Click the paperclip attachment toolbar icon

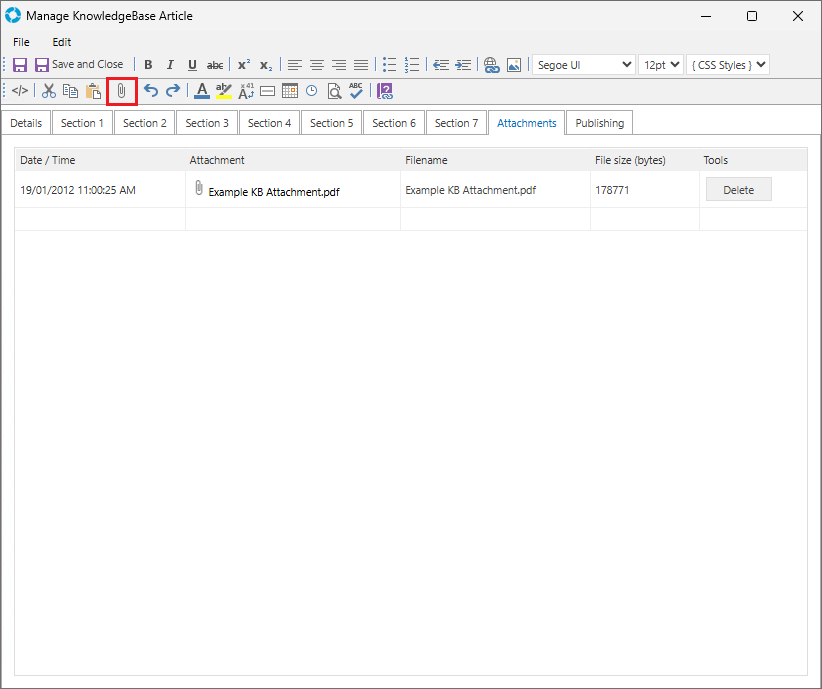pos(121,91)
